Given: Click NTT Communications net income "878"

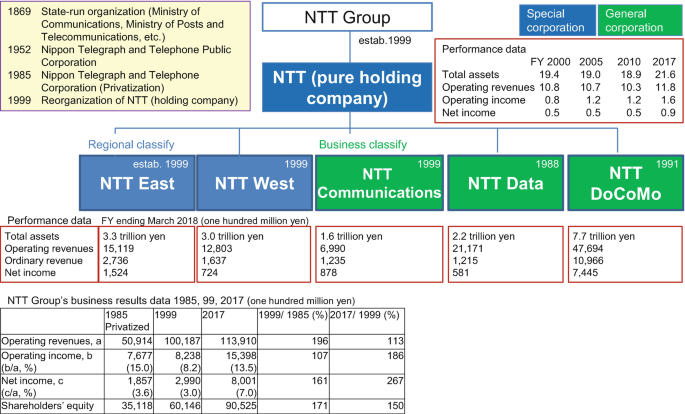Looking at the screenshot, I should (329, 273).
